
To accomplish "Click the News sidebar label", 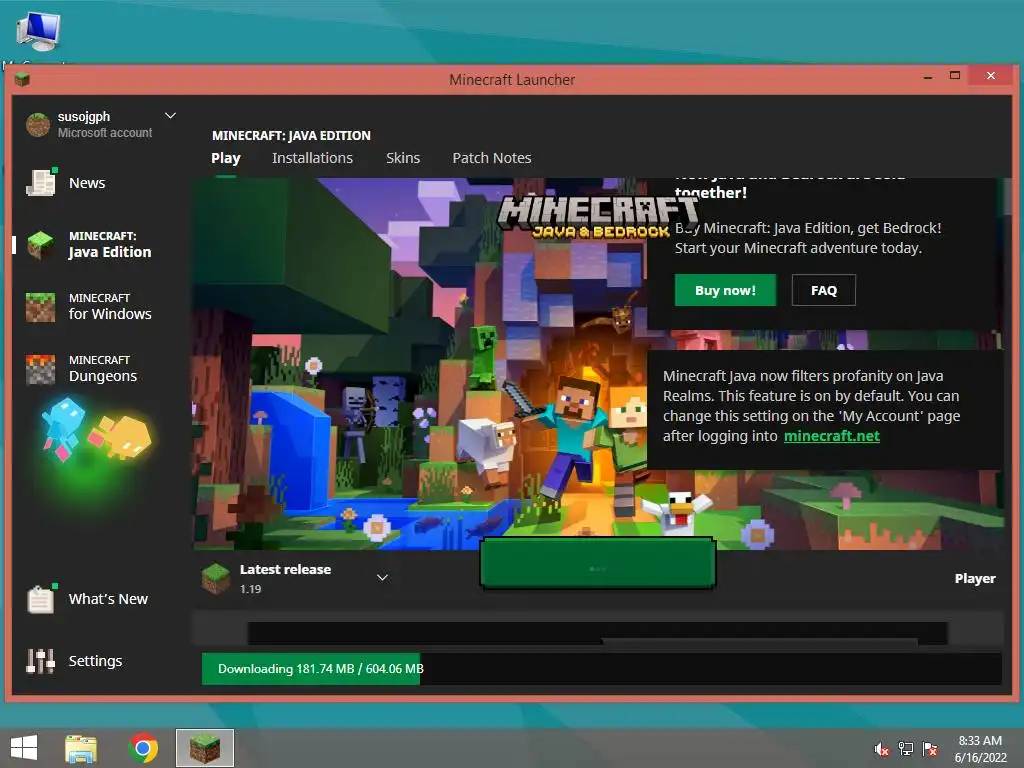I will (x=87, y=183).
